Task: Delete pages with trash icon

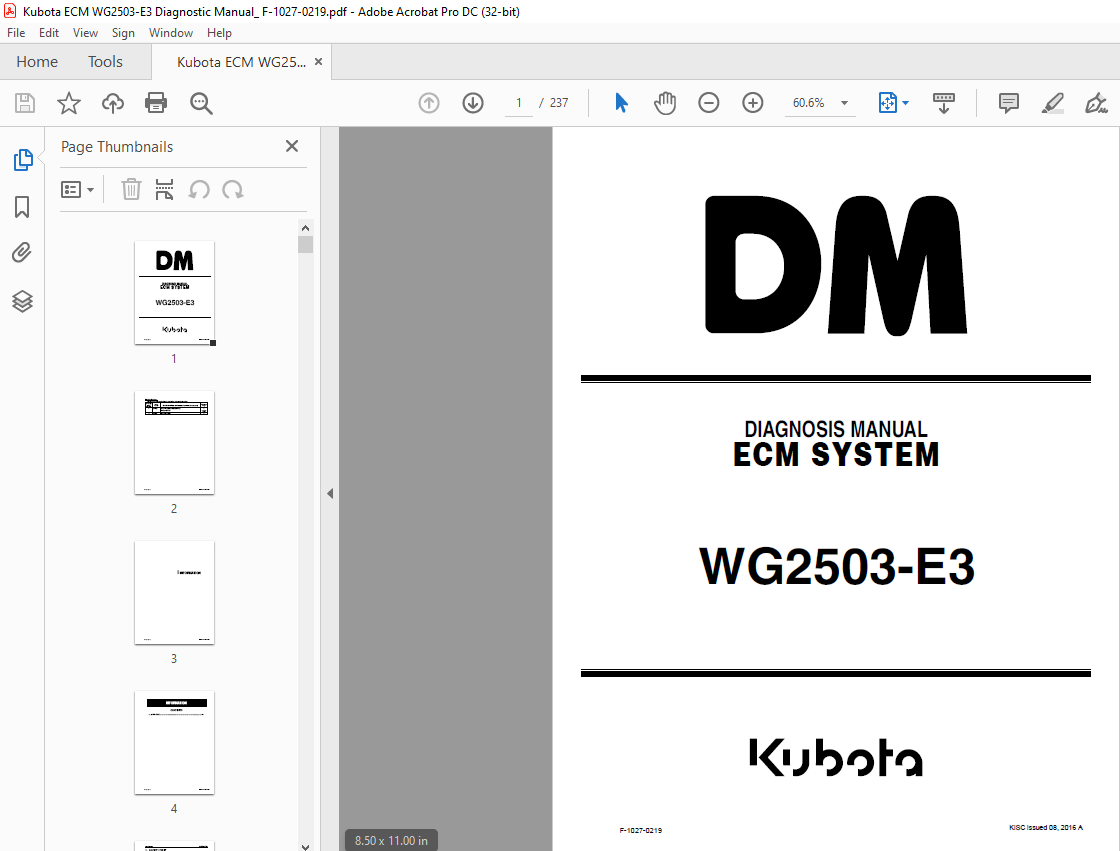Action: (131, 189)
